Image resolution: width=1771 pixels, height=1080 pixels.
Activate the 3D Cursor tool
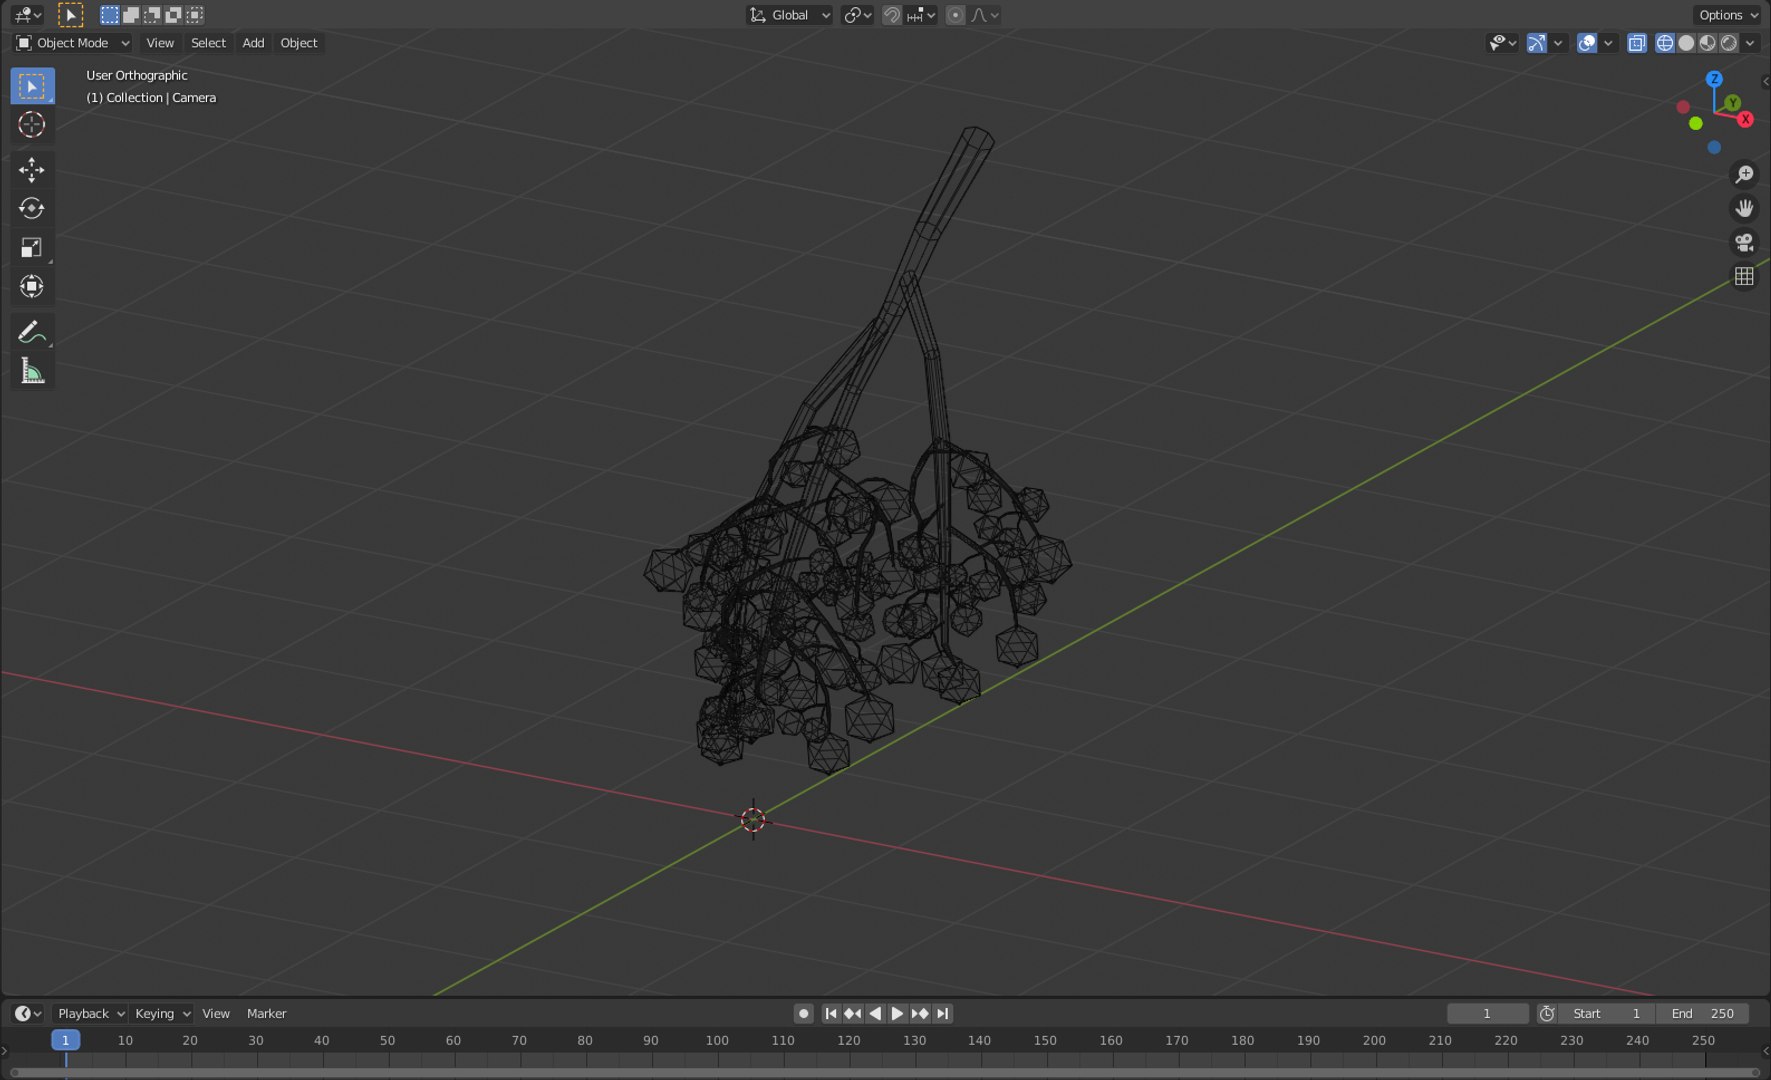pos(32,125)
